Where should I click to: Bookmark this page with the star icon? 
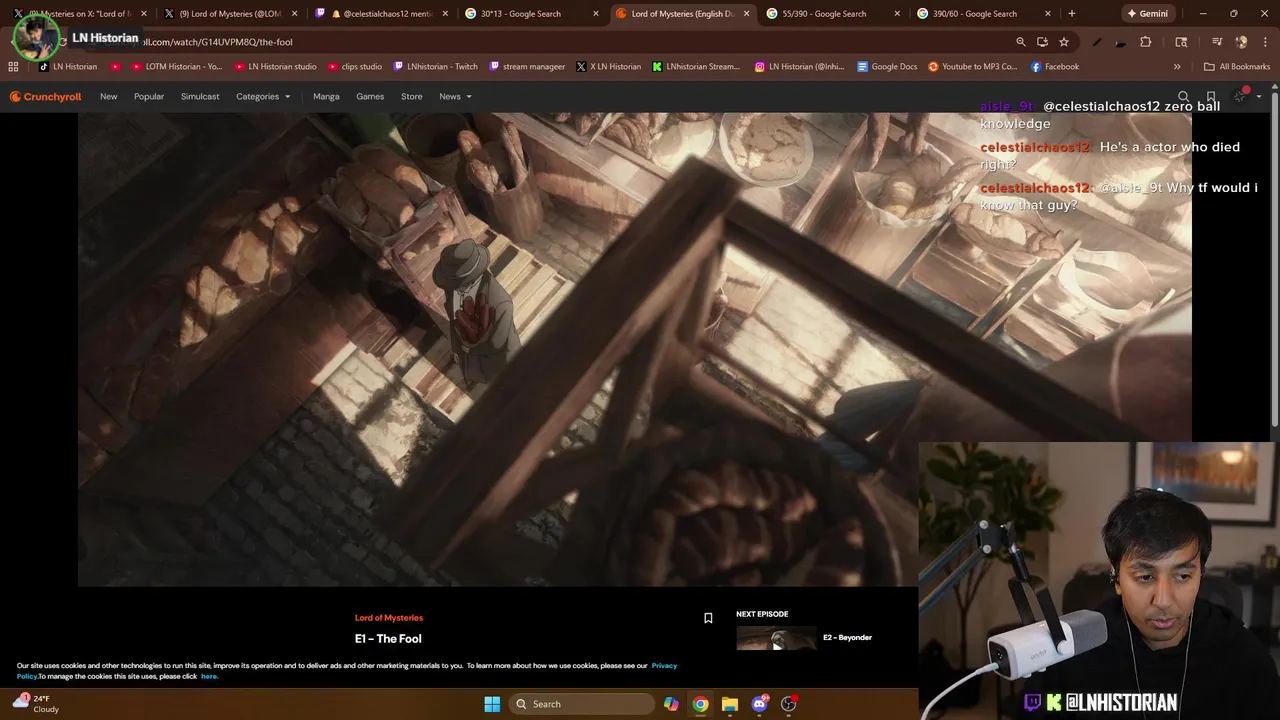click(1064, 42)
